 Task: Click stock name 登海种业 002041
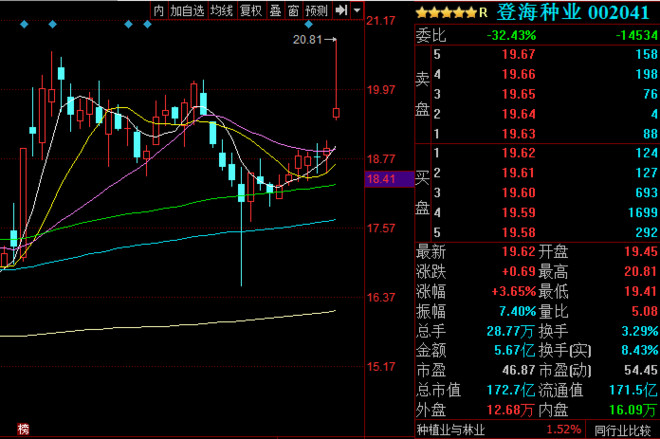tap(573, 12)
